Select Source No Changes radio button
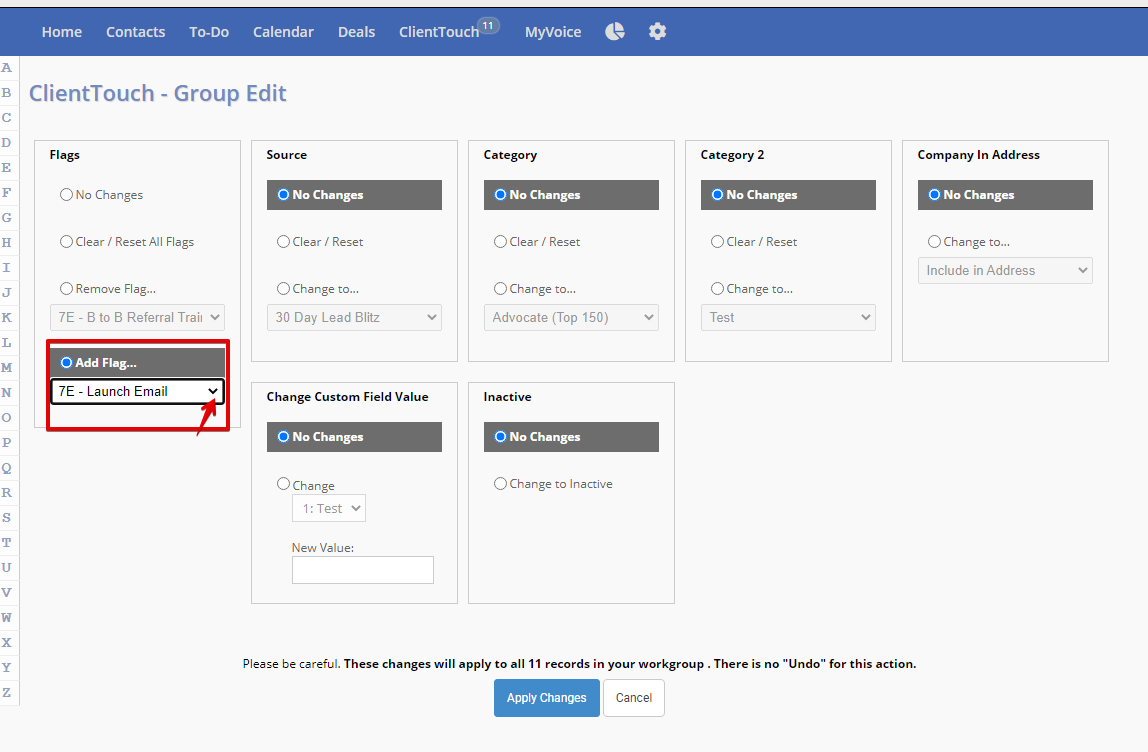 pos(283,195)
